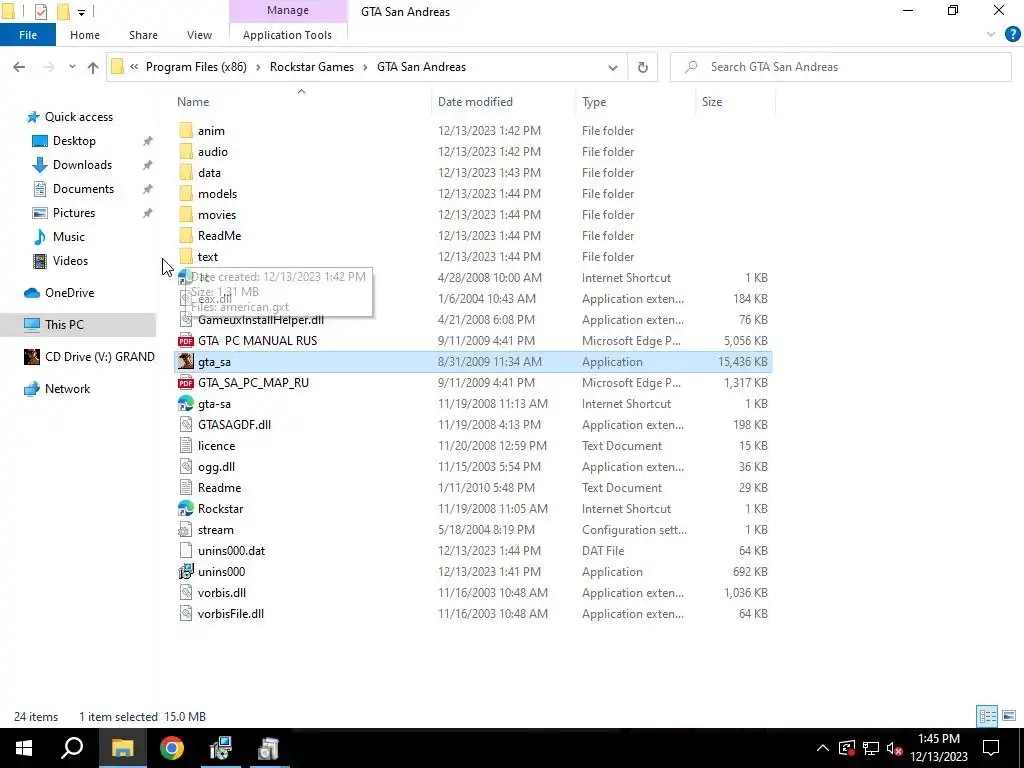1024x768 pixels.
Task: Sort by the Type column header
Action: (635, 102)
